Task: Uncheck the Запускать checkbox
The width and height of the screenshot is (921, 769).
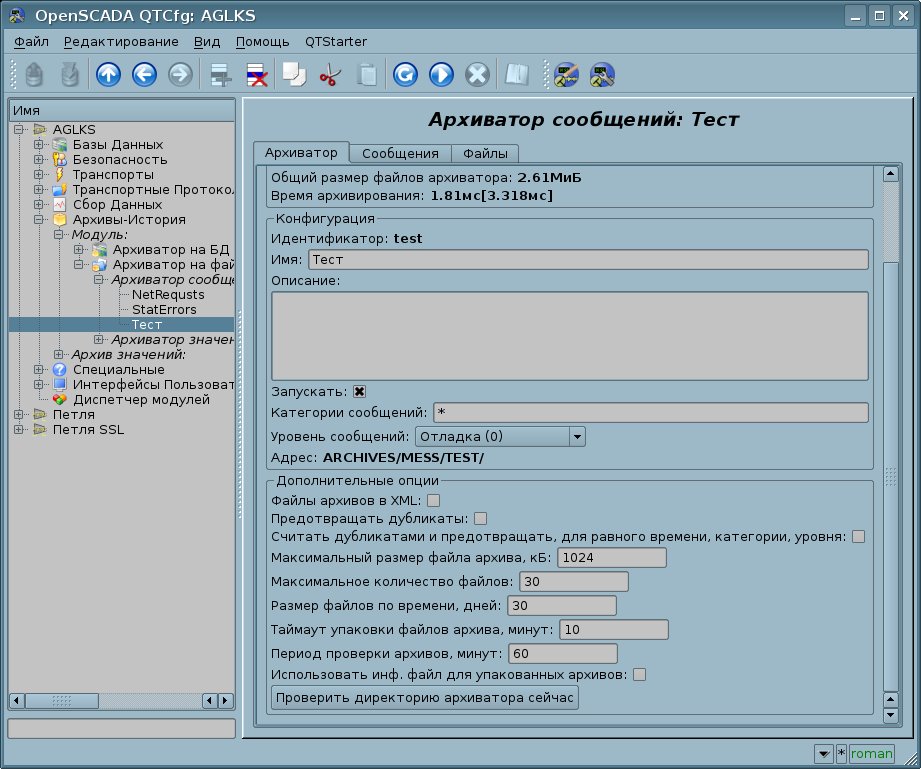Action: [x=359, y=391]
